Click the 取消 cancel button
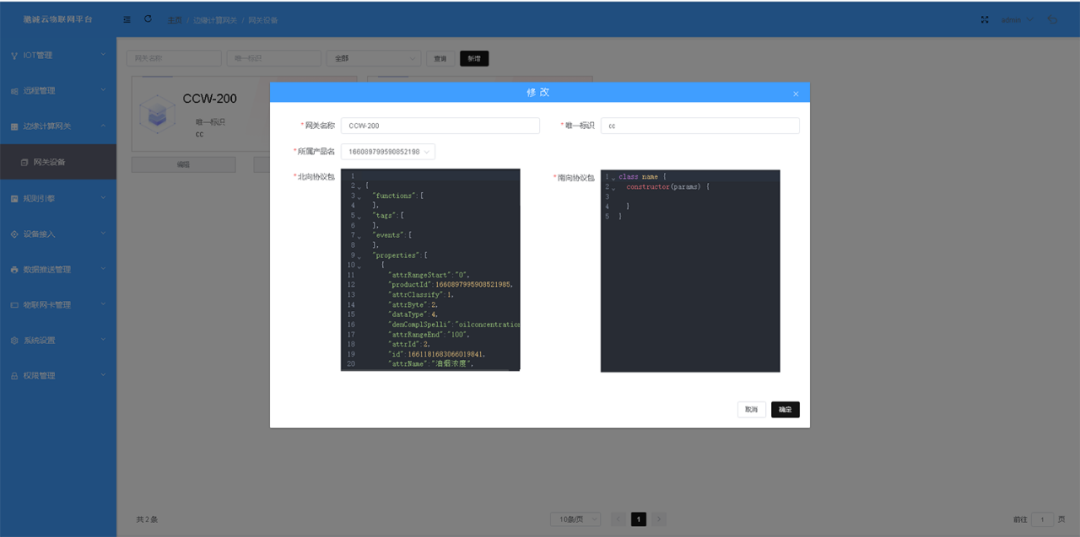This screenshot has height=537, width=1080. pos(750,410)
